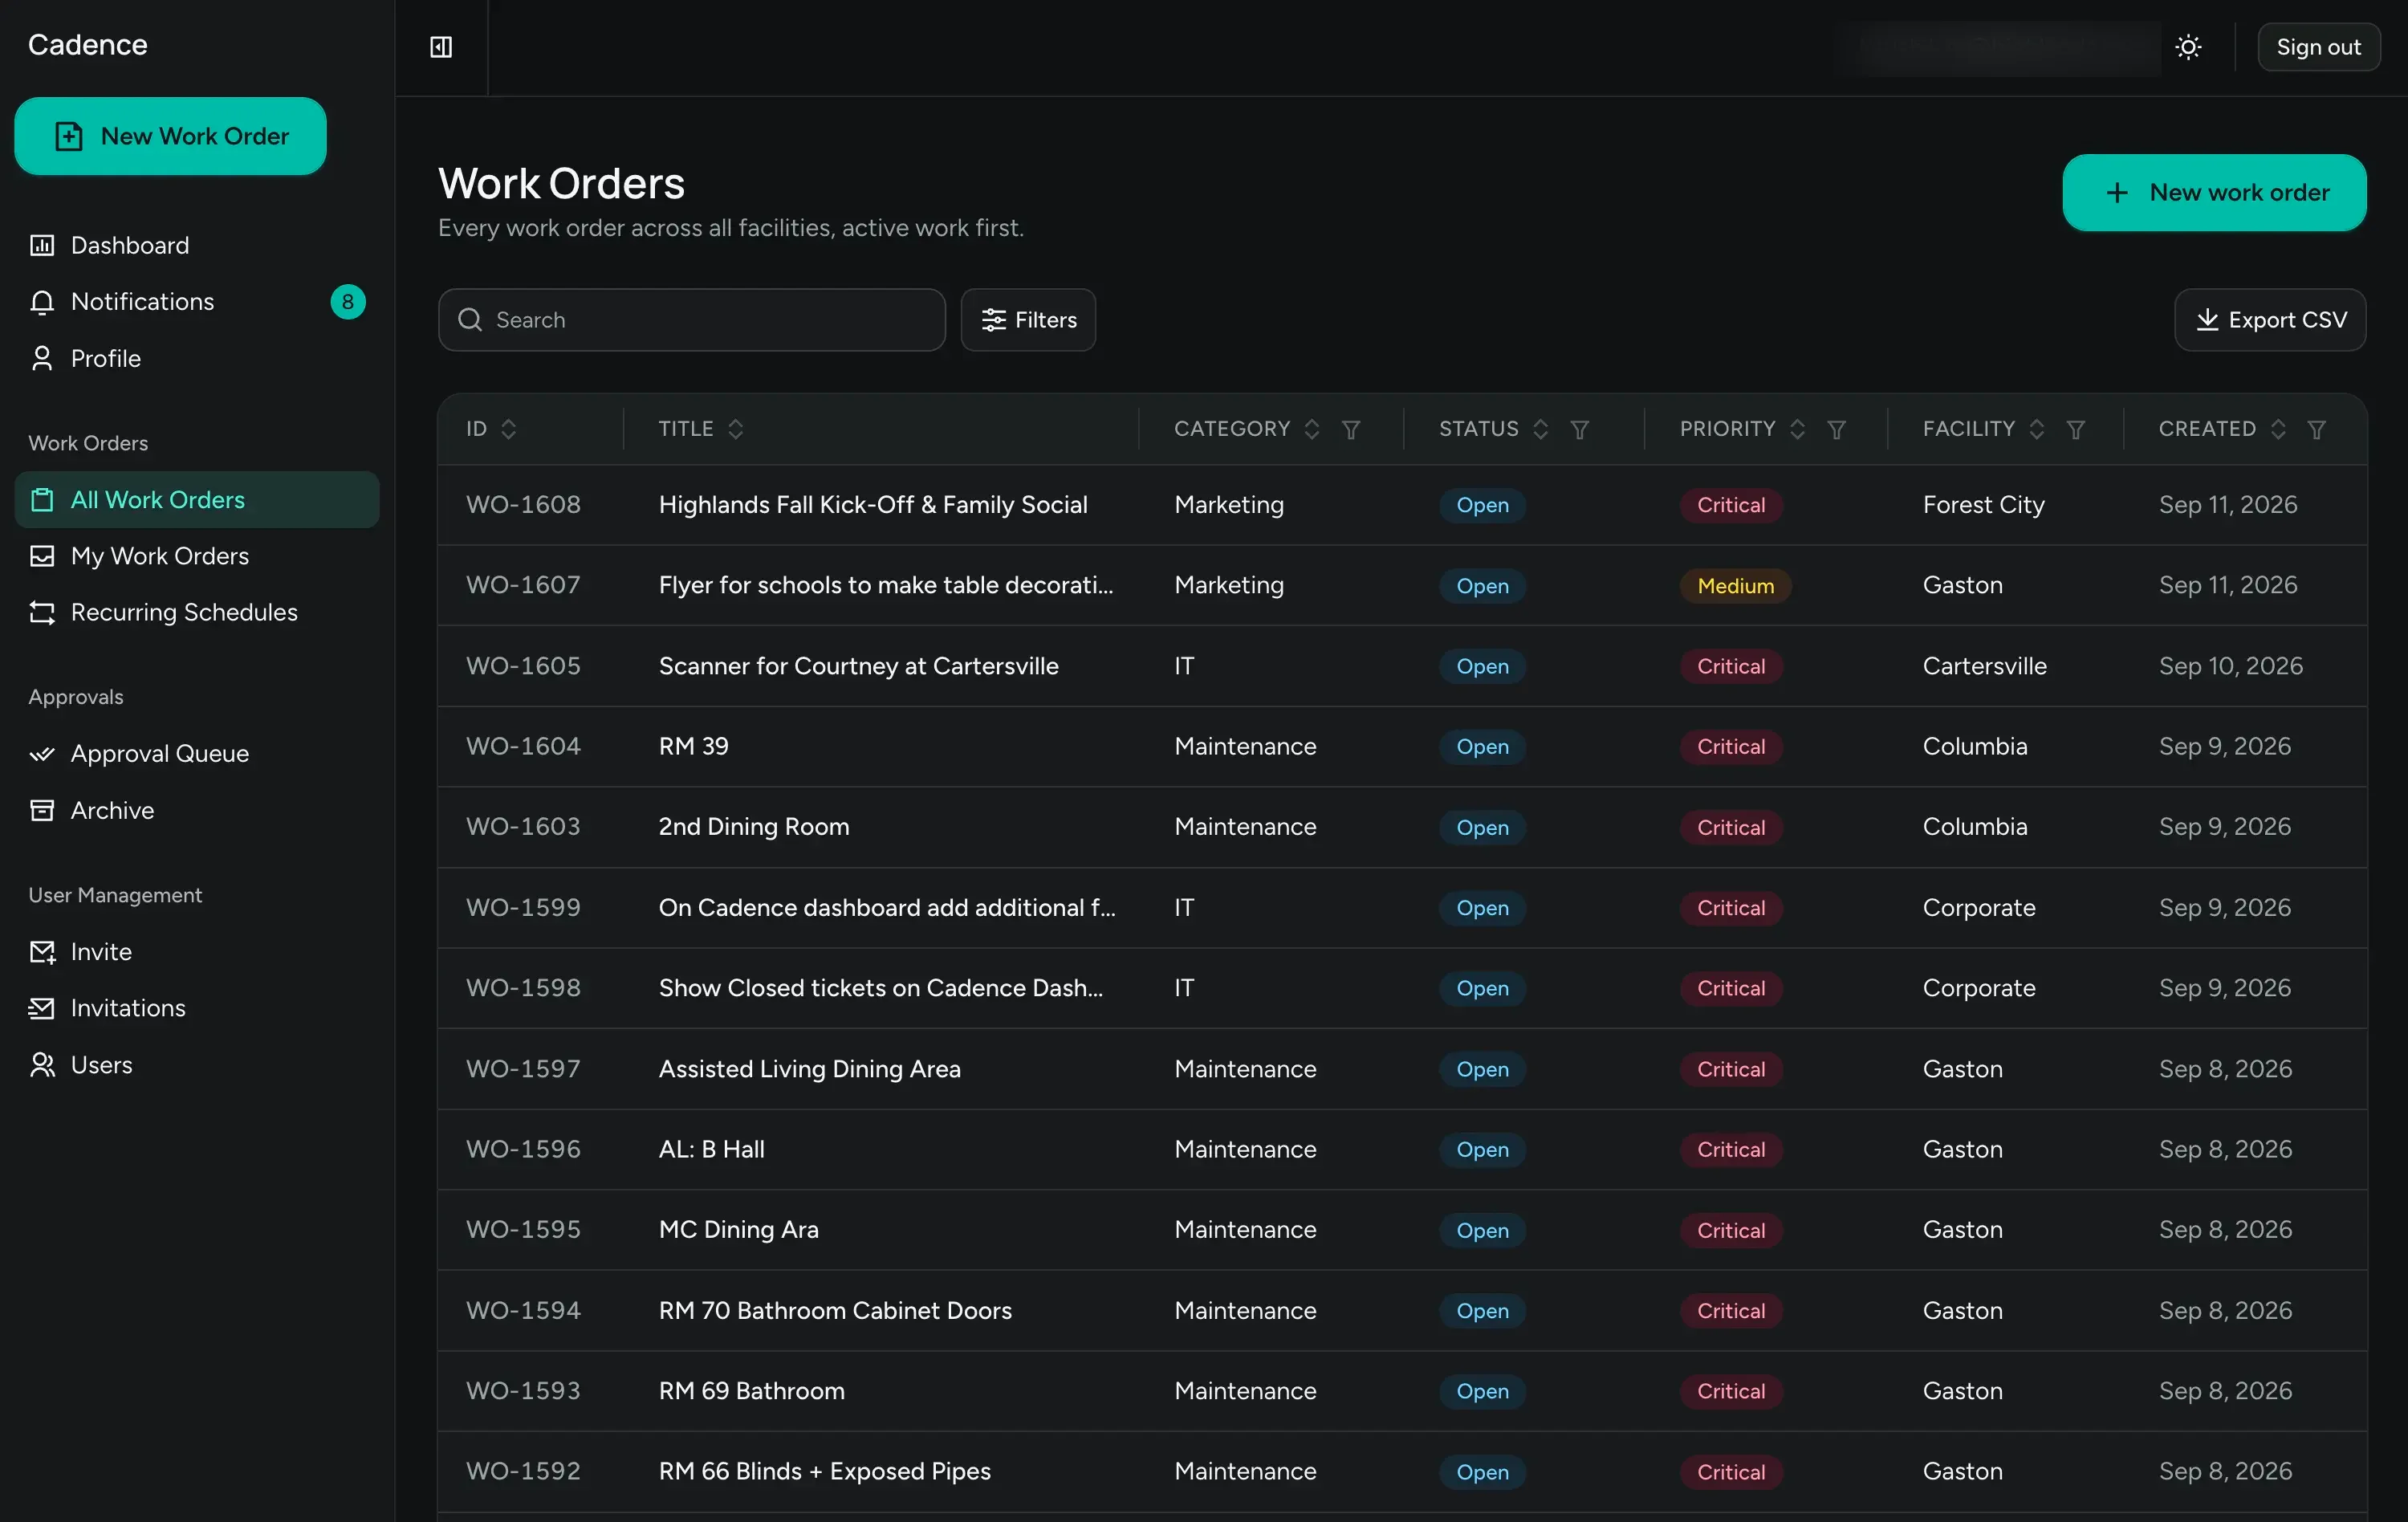2408x1522 pixels.
Task: Sort by the Category column arrows
Action: tap(1312, 429)
